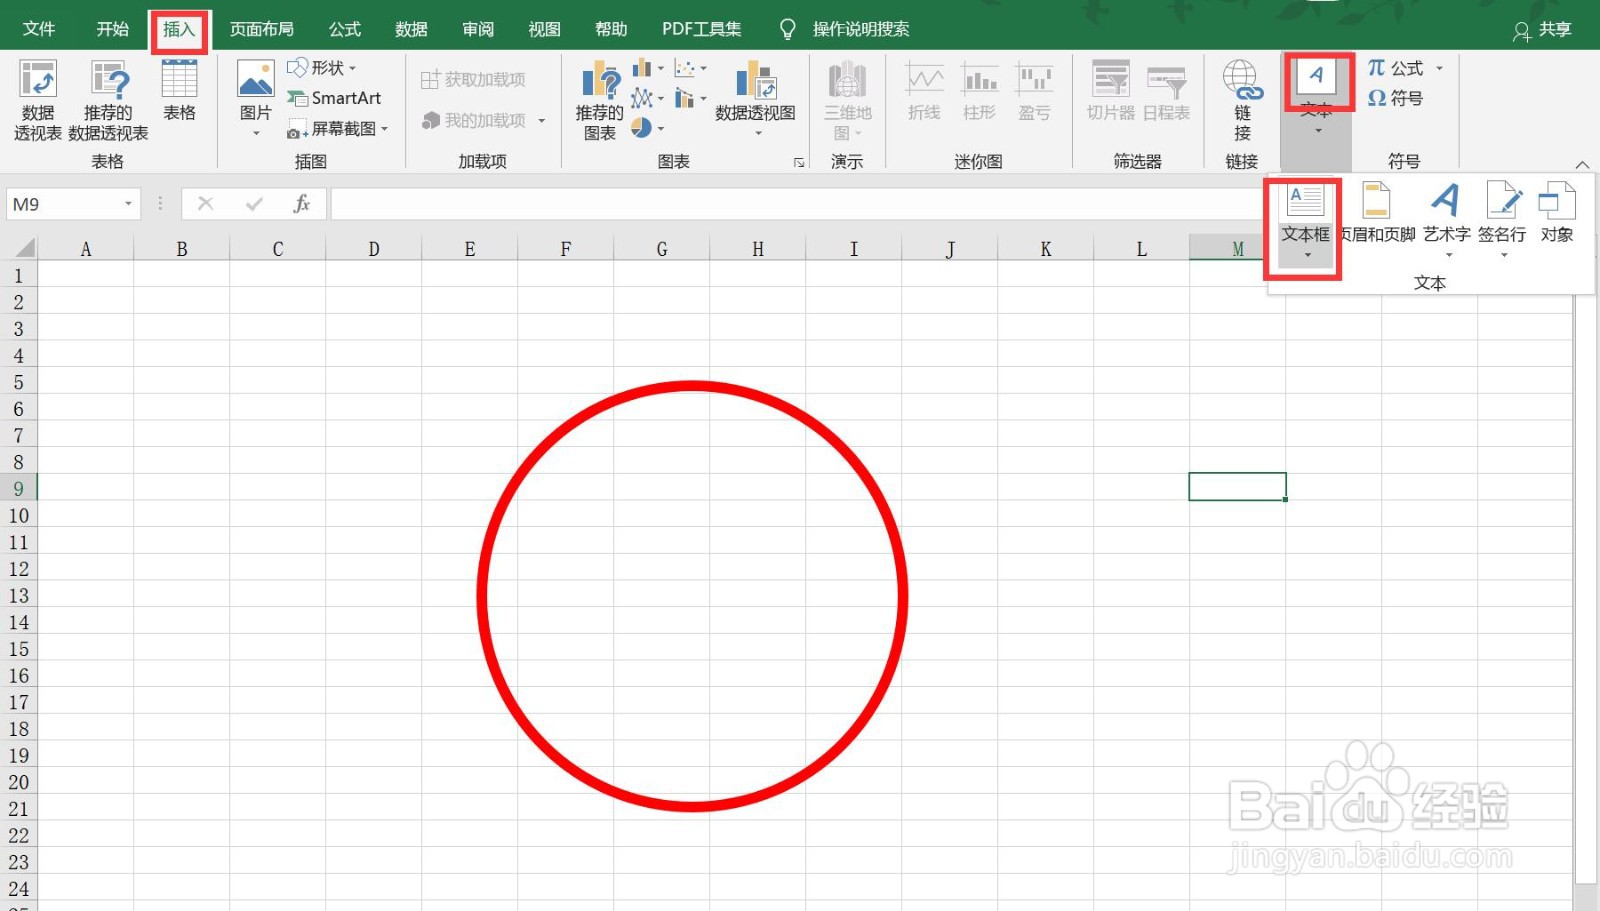Insert a Signature Line (签名行)
The height and width of the screenshot is (911, 1600).
1502,220
